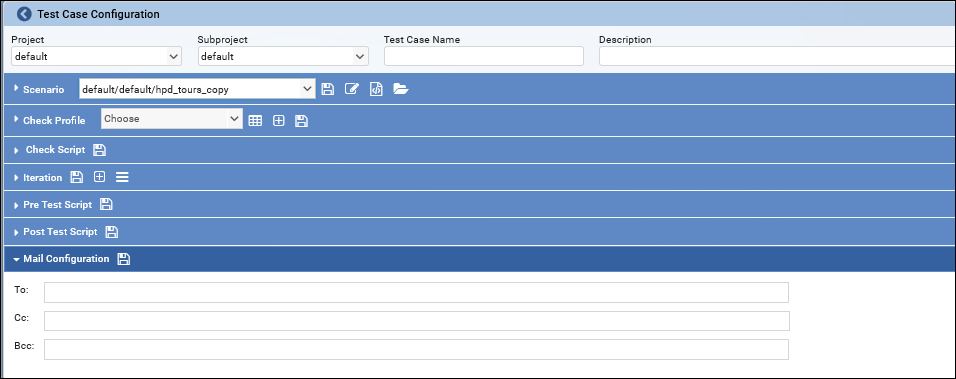This screenshot has width=956, height=379.
Task: Save the Scenario with its disk icon
Action: click(328, 89)
